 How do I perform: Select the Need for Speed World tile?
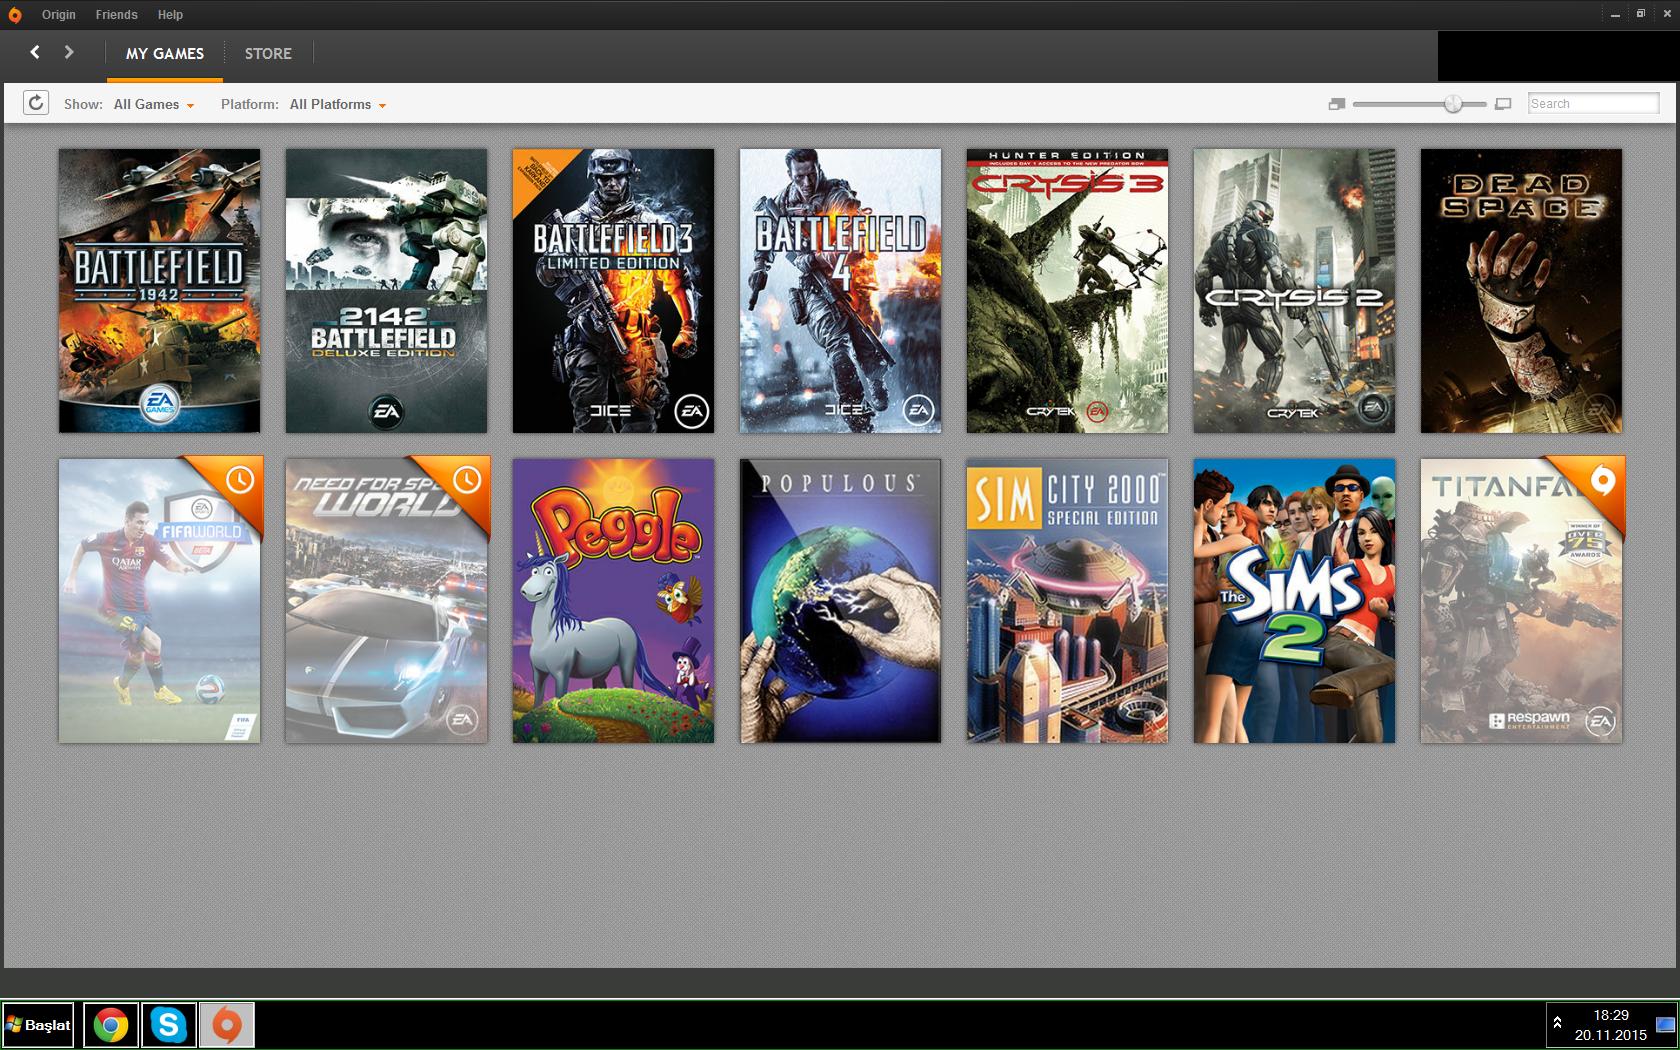click(386, 601)
